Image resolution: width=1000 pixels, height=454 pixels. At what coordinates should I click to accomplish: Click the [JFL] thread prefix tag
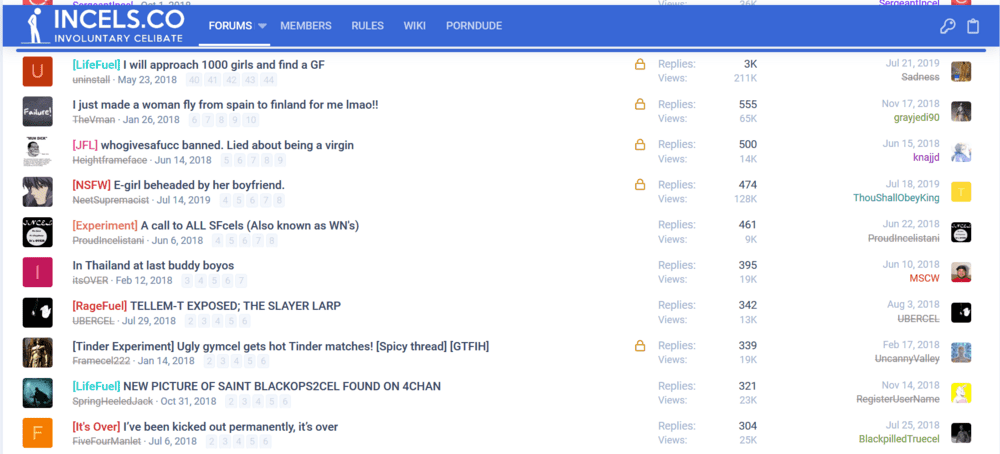[85, 145]
